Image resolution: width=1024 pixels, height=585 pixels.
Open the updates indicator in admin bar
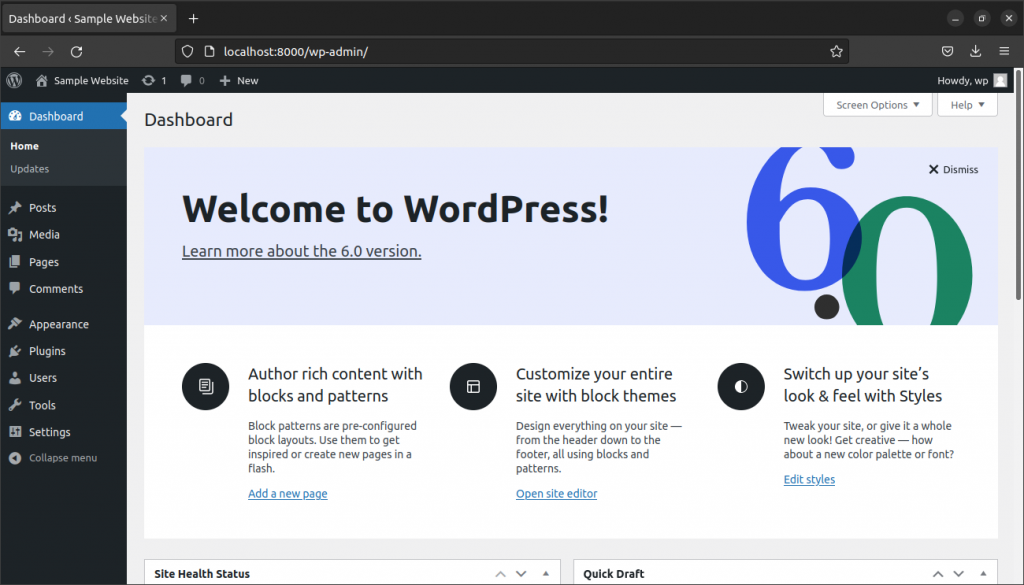(x=155, y=80)
